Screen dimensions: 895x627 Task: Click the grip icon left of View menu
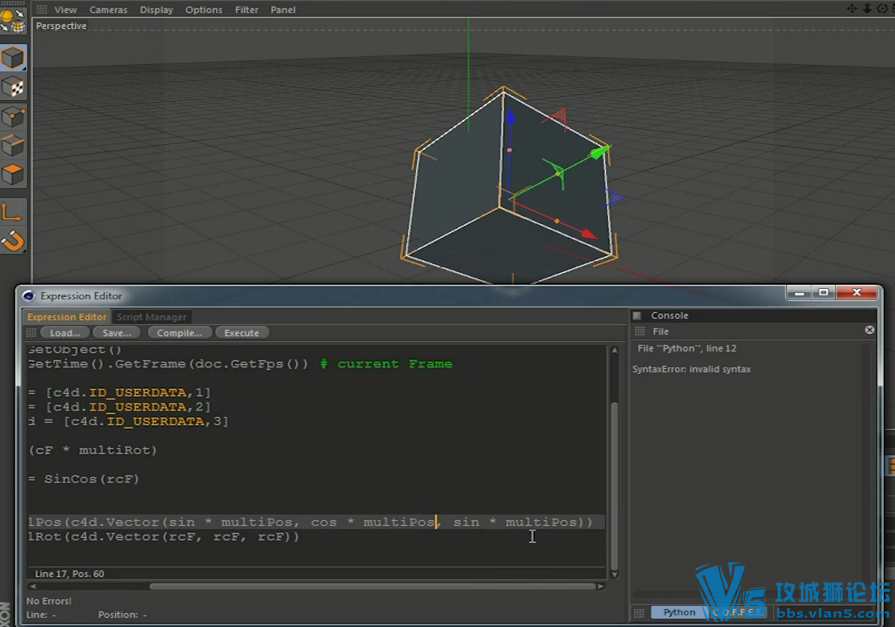click(42, 9)
